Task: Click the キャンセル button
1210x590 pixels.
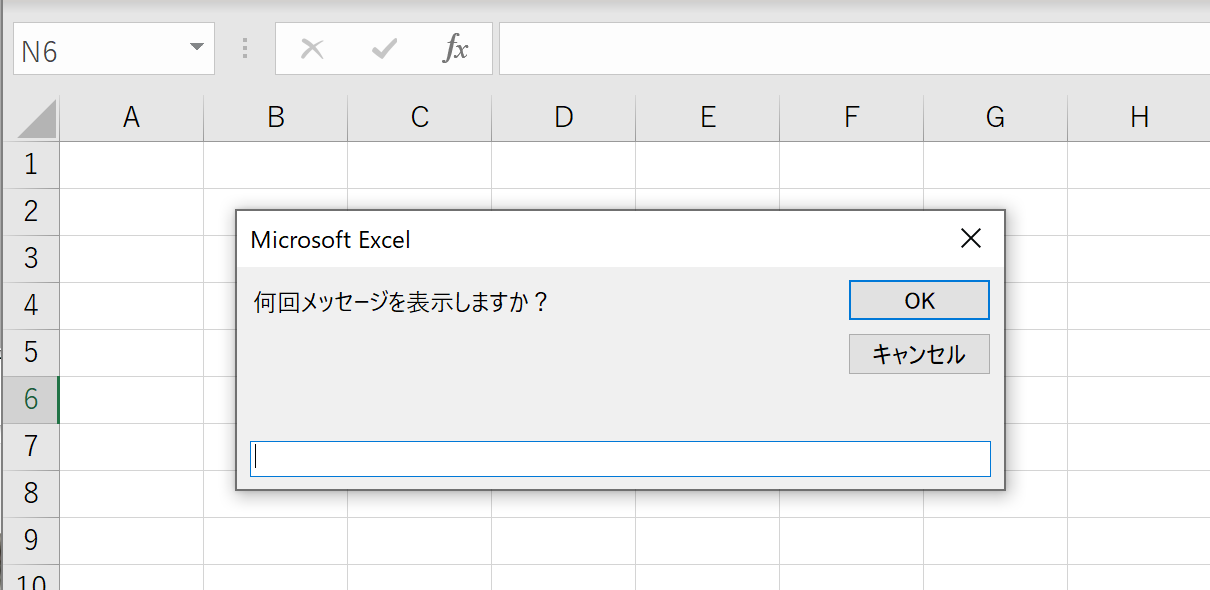Action: [x=919, y=354]
